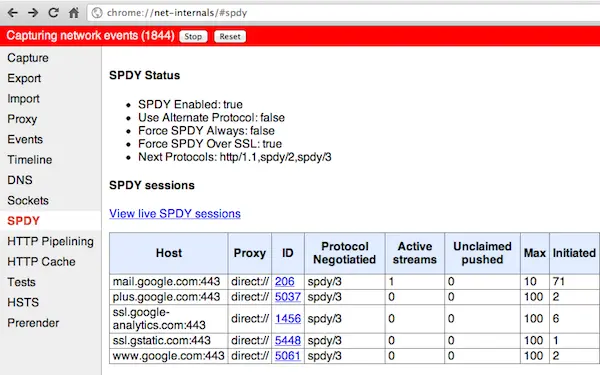Reset the captured network events
This screenshot has height=375, width=600.
(230, 36)
